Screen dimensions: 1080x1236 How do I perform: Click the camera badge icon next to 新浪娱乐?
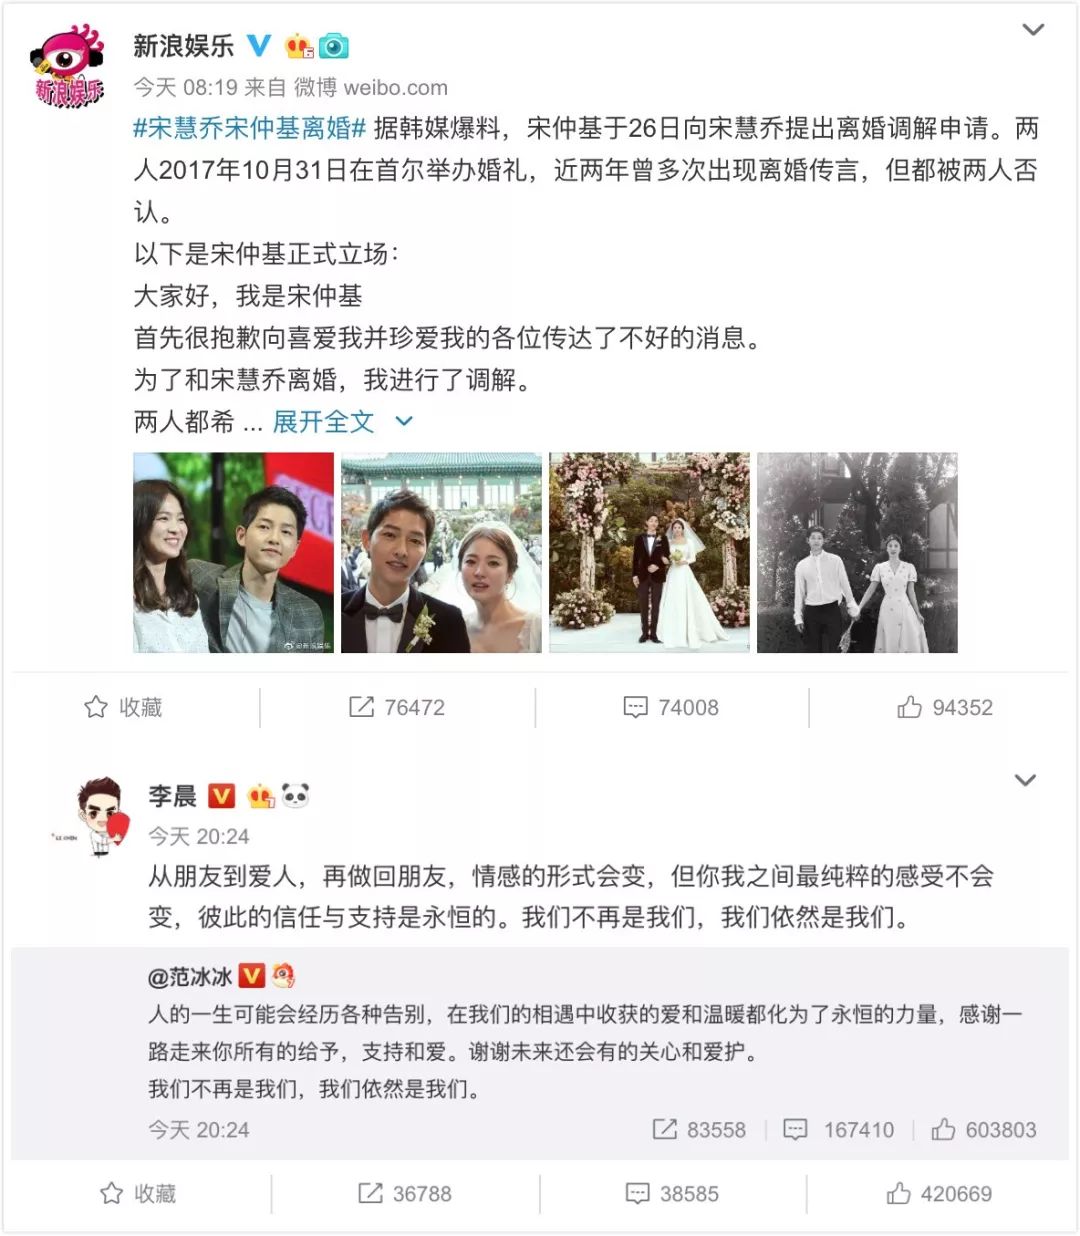(x=334, y=46)
